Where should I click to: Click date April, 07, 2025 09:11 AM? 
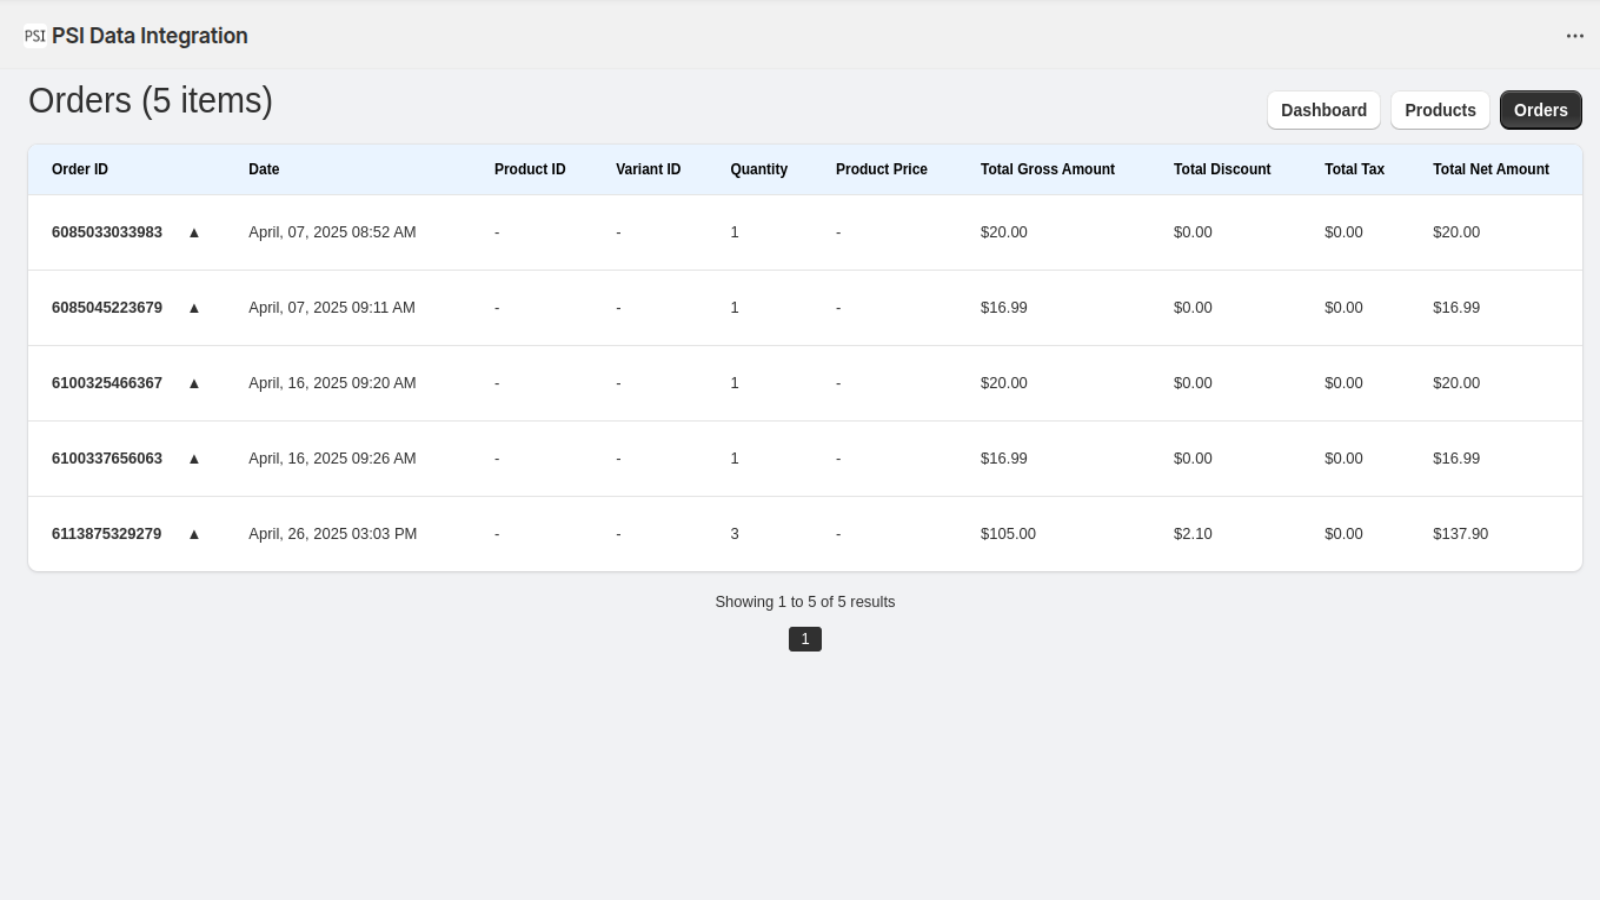point(332,308)
